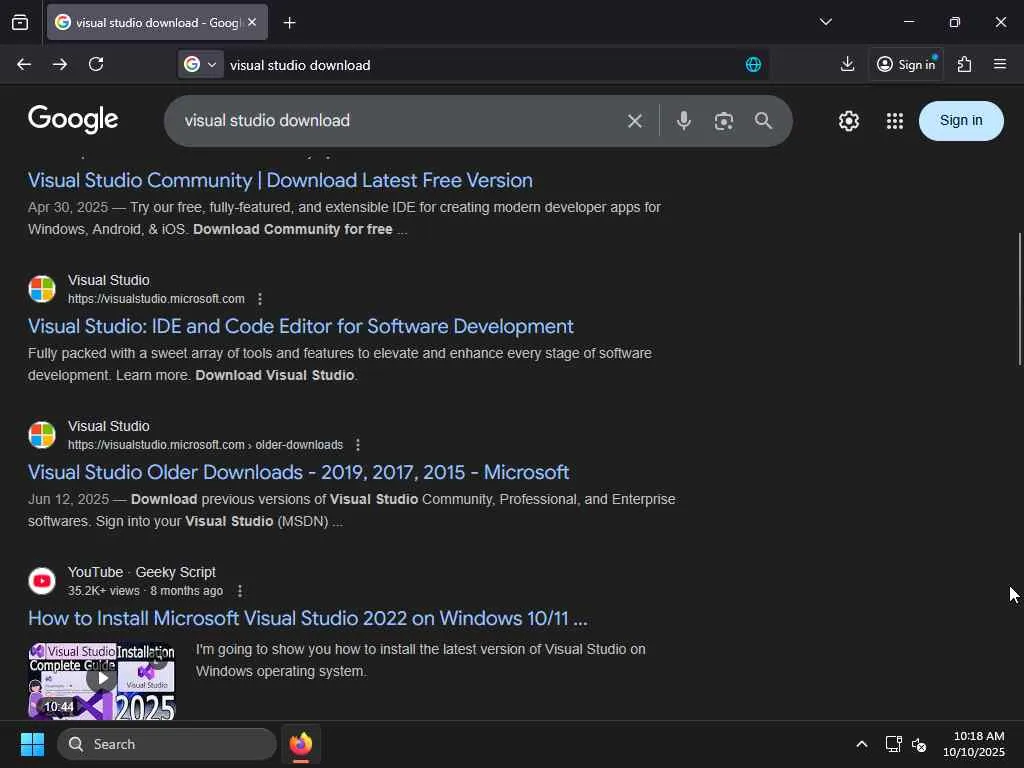Open Visual Studio Older Downloads result

(x=298, y=472)
